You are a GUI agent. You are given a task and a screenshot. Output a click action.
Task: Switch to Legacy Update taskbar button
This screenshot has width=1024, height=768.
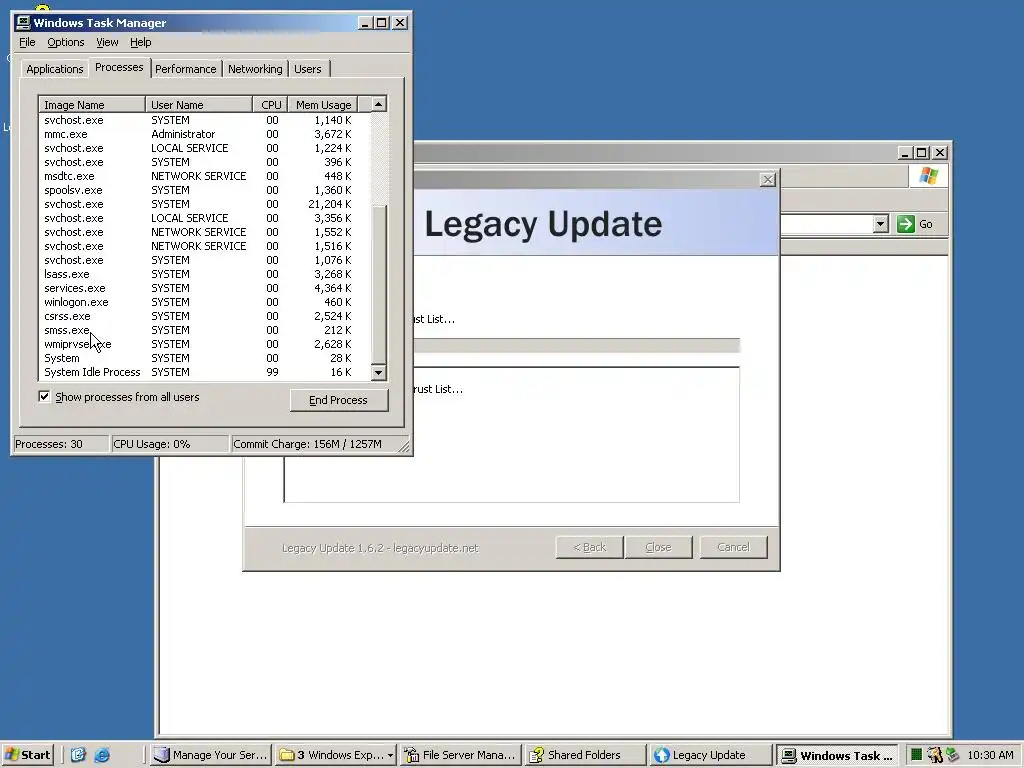(711, 755)
